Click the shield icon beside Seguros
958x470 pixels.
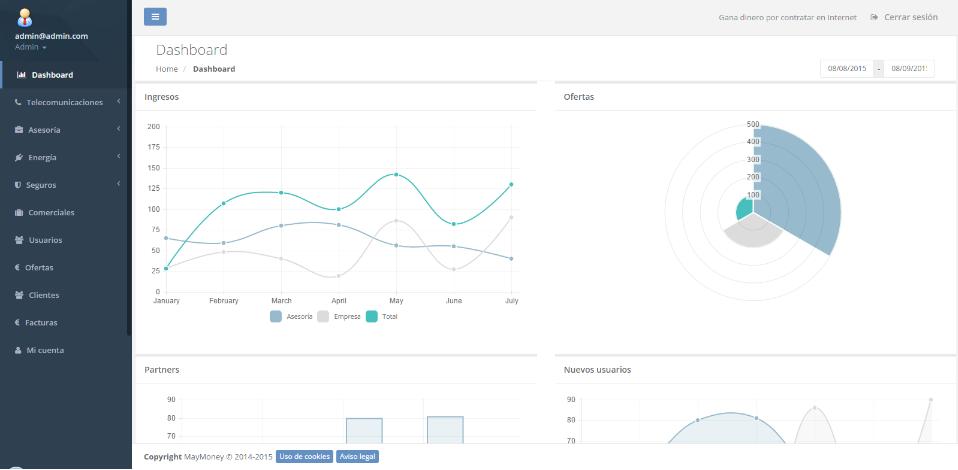pyautogui.click(x=18, y=185)
